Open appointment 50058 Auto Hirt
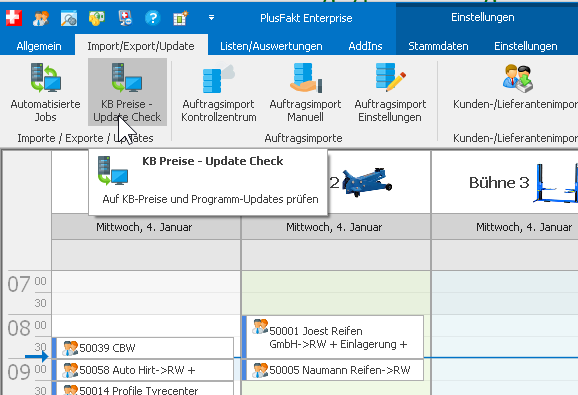The width and height of the screenshot is (578, 395). 143,370
